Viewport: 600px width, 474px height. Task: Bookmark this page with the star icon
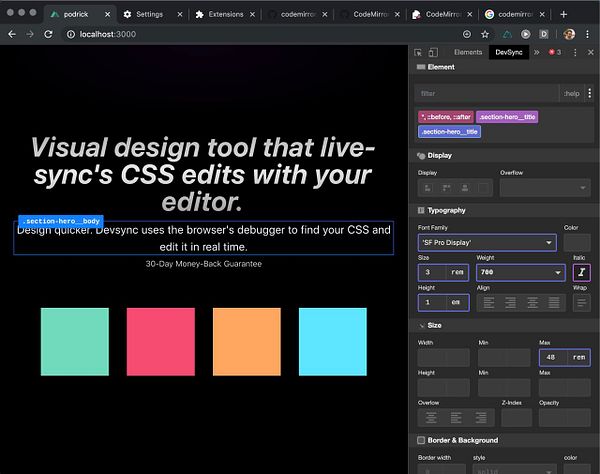(485, 34)
